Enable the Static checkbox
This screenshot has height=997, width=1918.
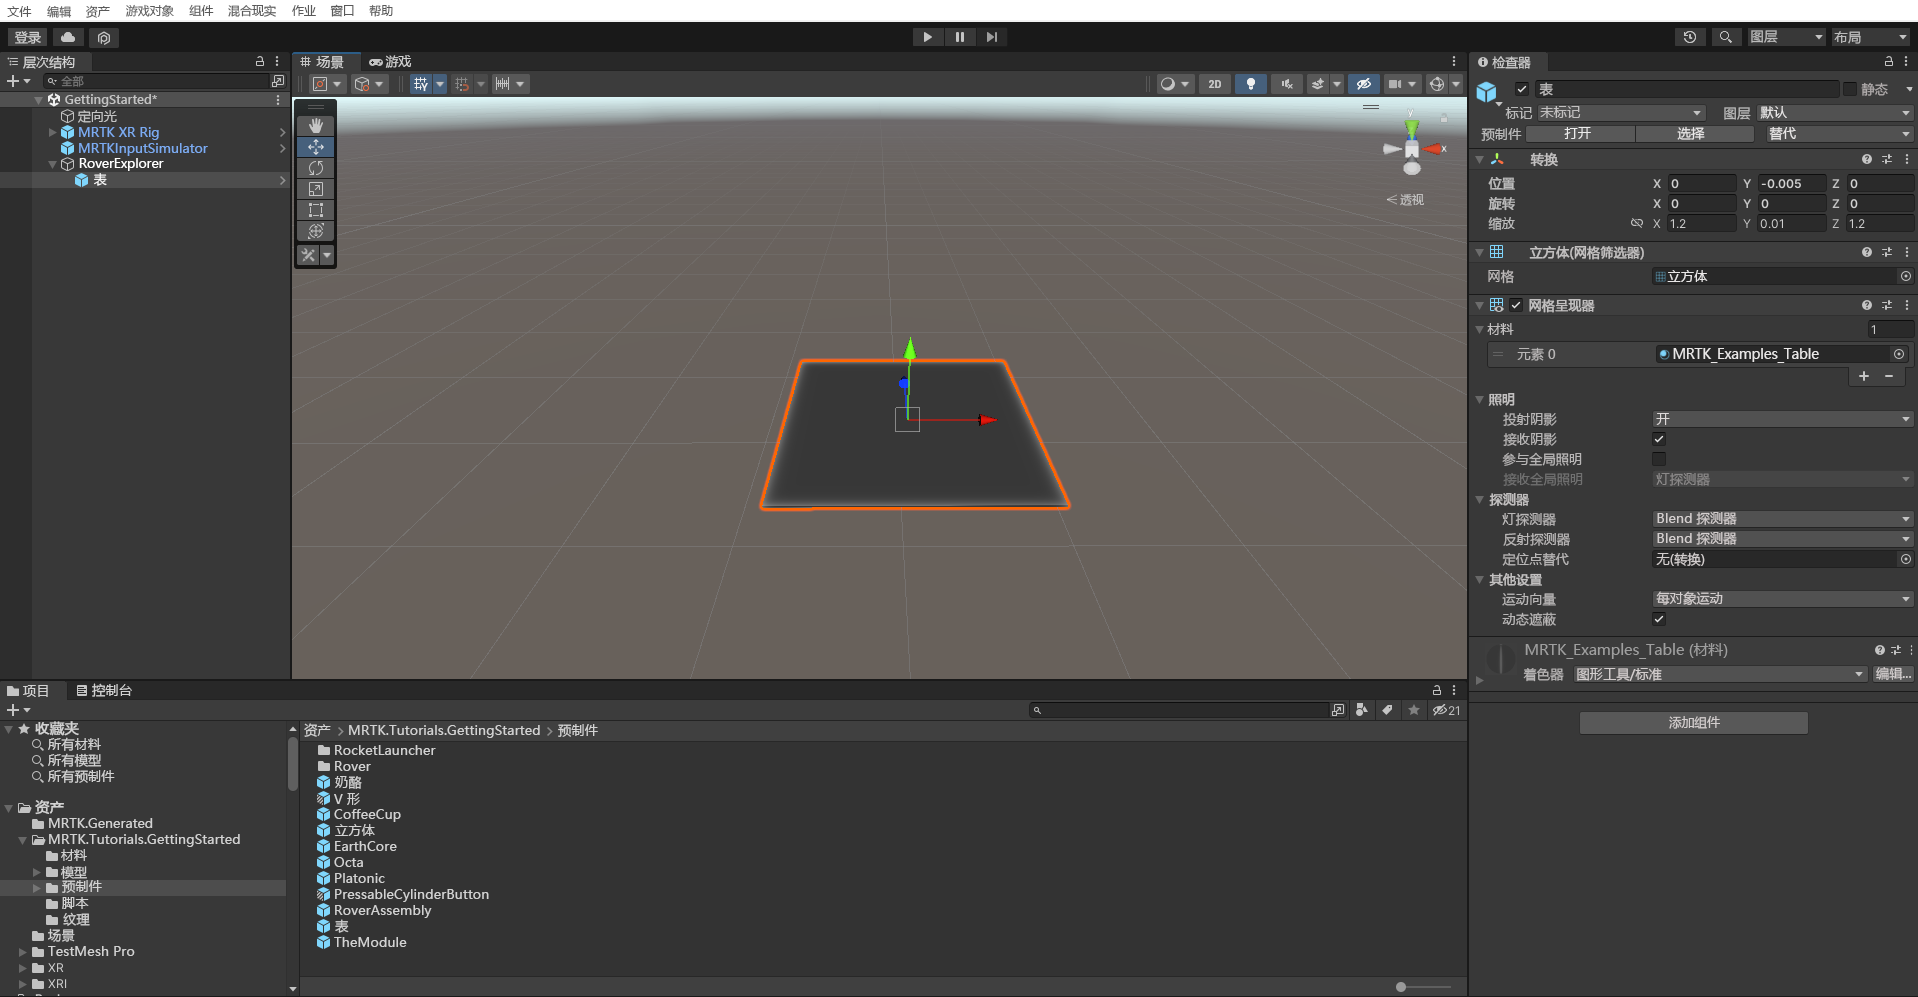click(x=1850, y=89)
